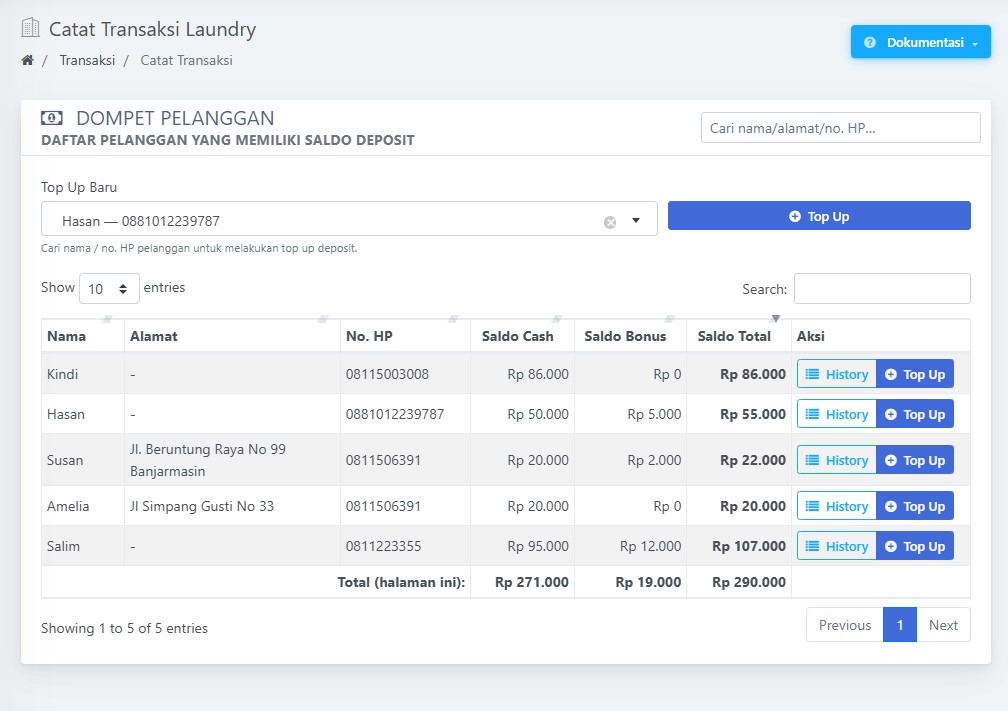Click the money icon beside Dompet Pelanggan
This screenshot has height=711, width=1008.
(52, 118)
